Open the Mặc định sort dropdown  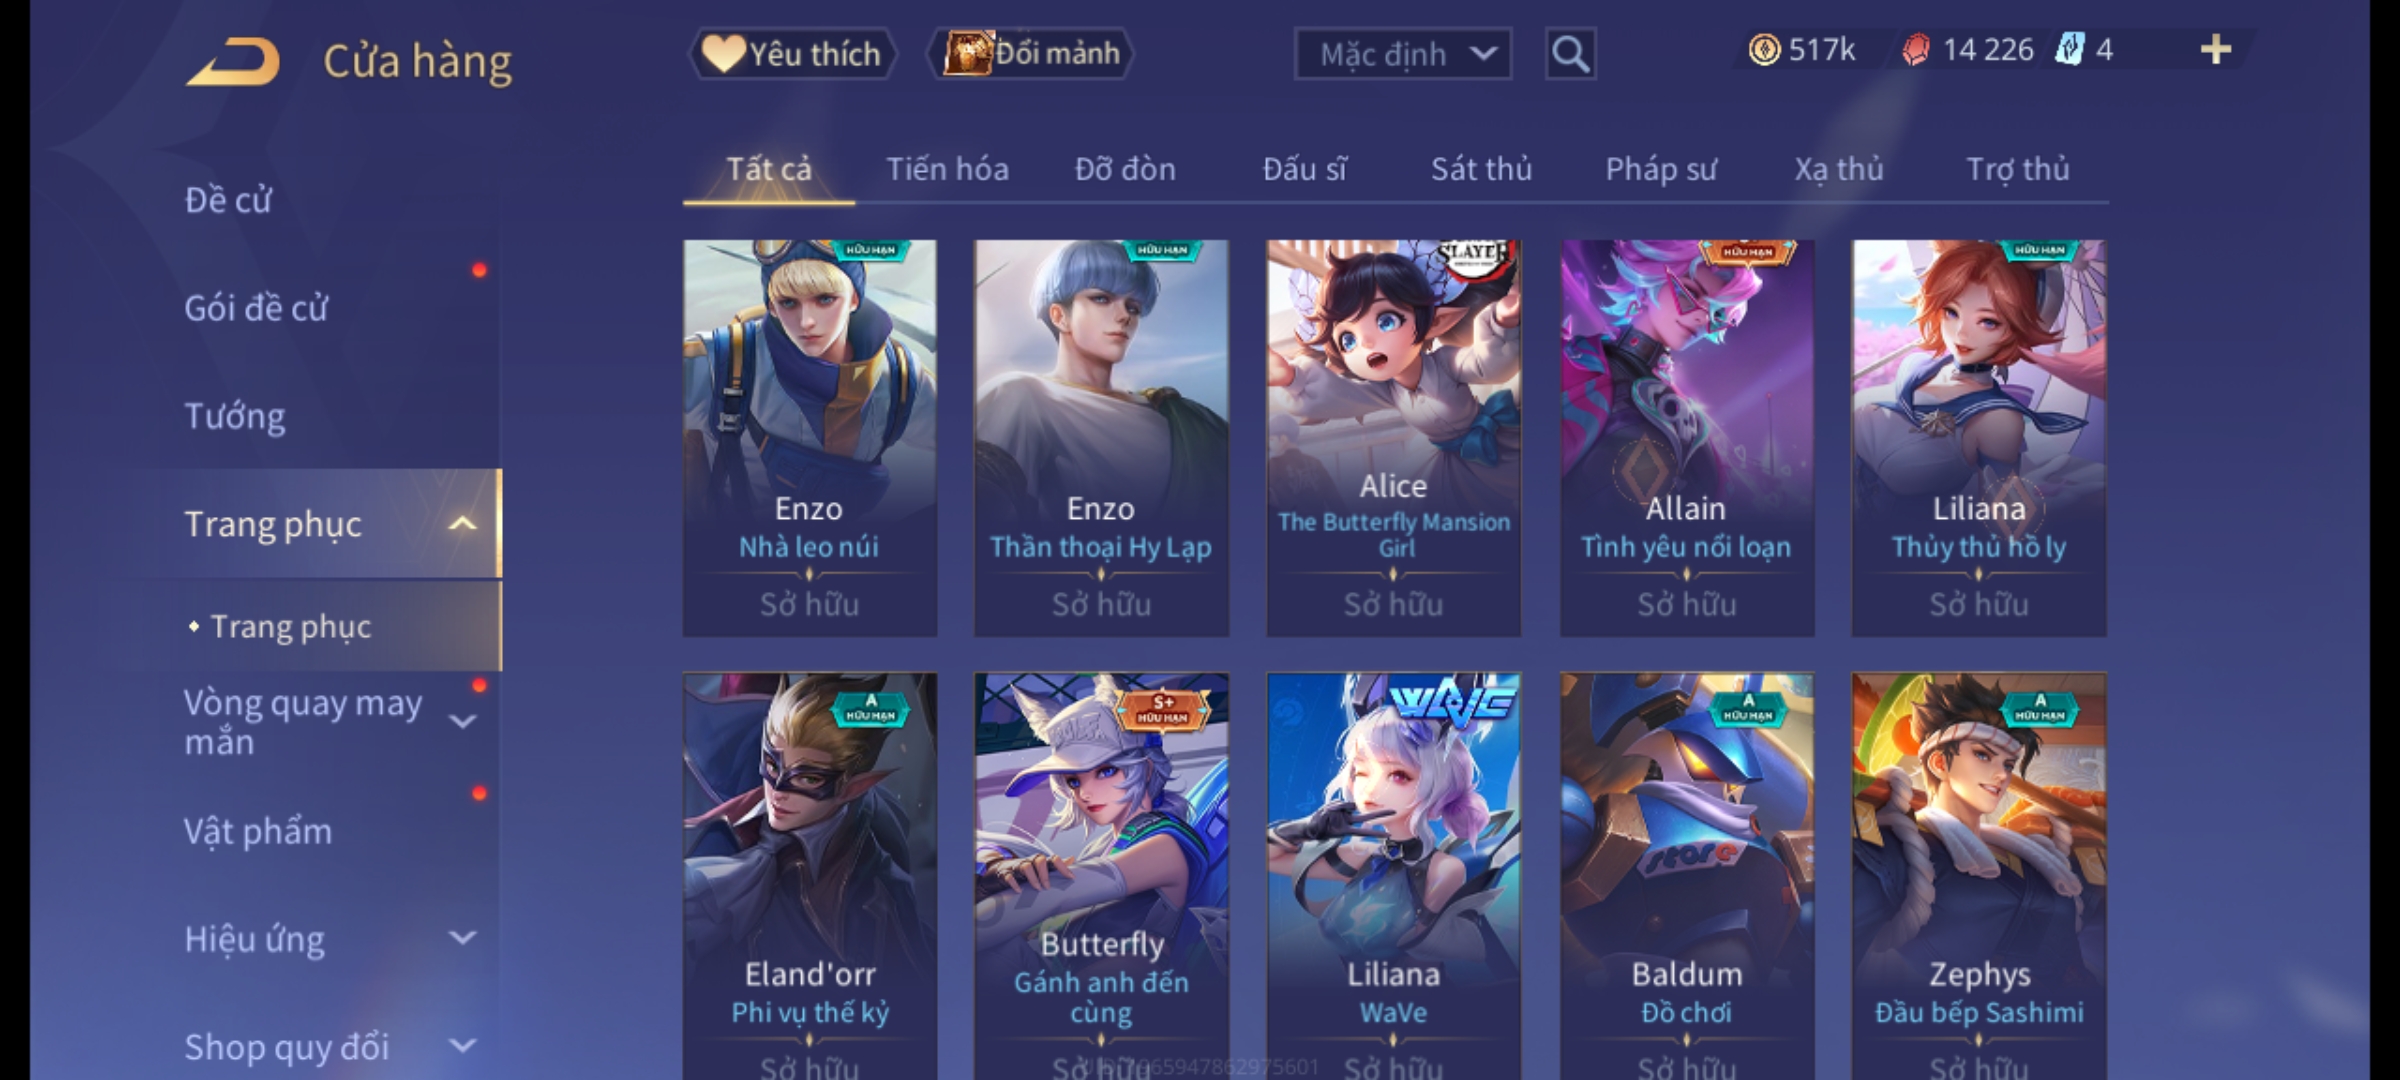pos(1402,54)
